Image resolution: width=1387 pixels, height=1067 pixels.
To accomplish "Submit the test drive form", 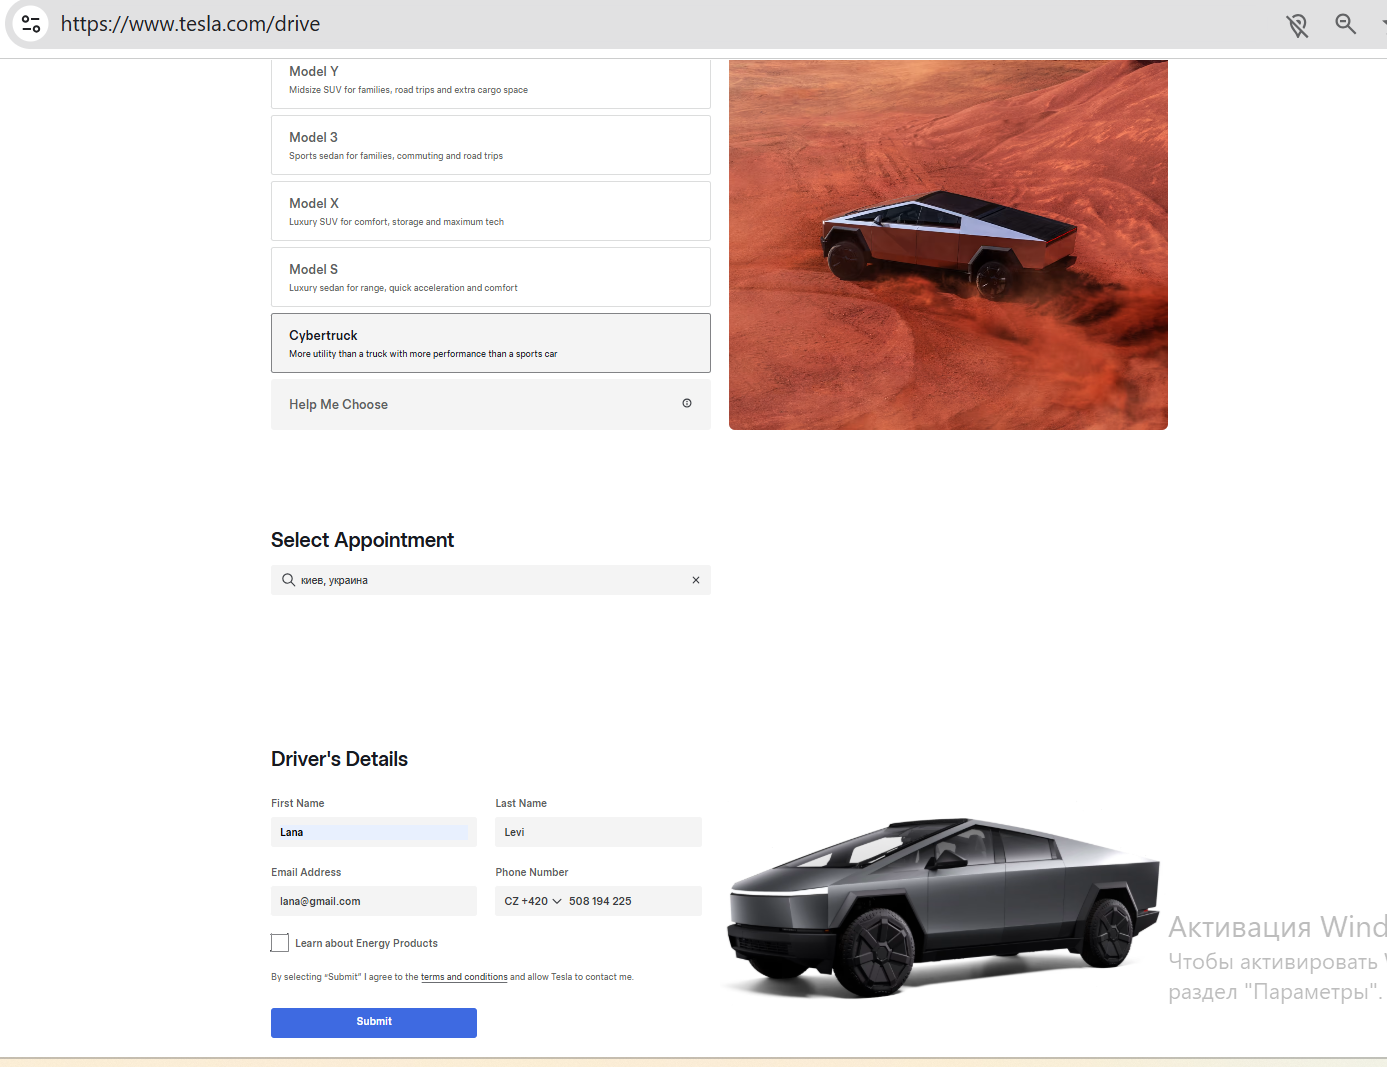I will click(374, 1022).
